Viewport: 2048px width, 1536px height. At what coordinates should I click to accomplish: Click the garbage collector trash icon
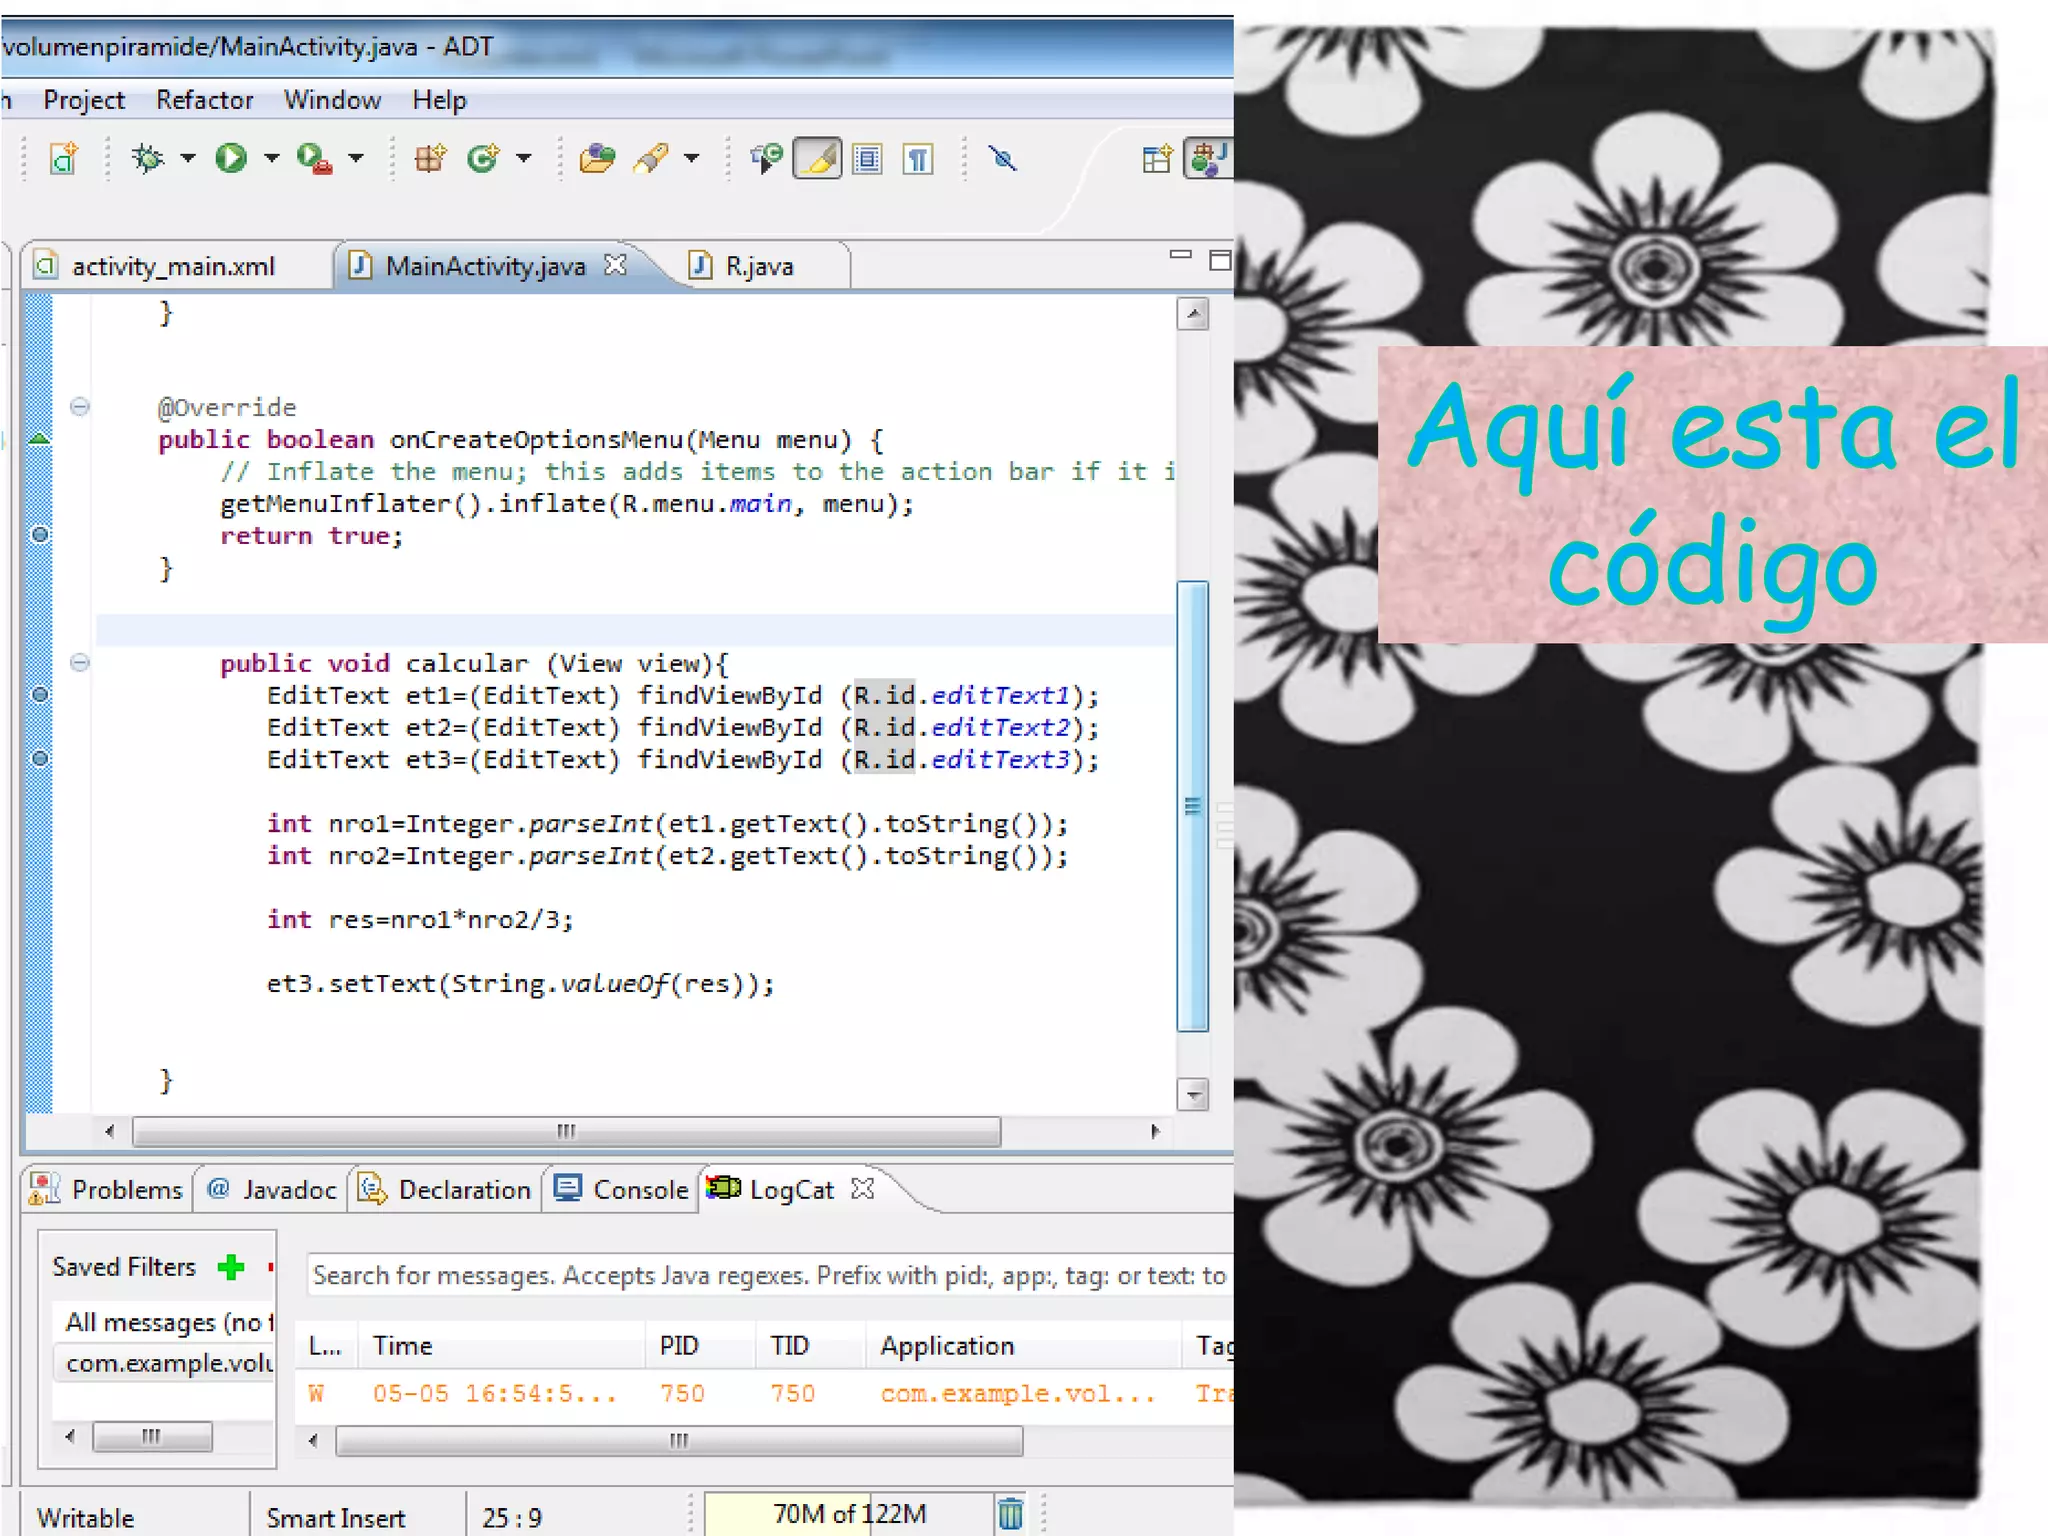click(x=1010, y=1513)
